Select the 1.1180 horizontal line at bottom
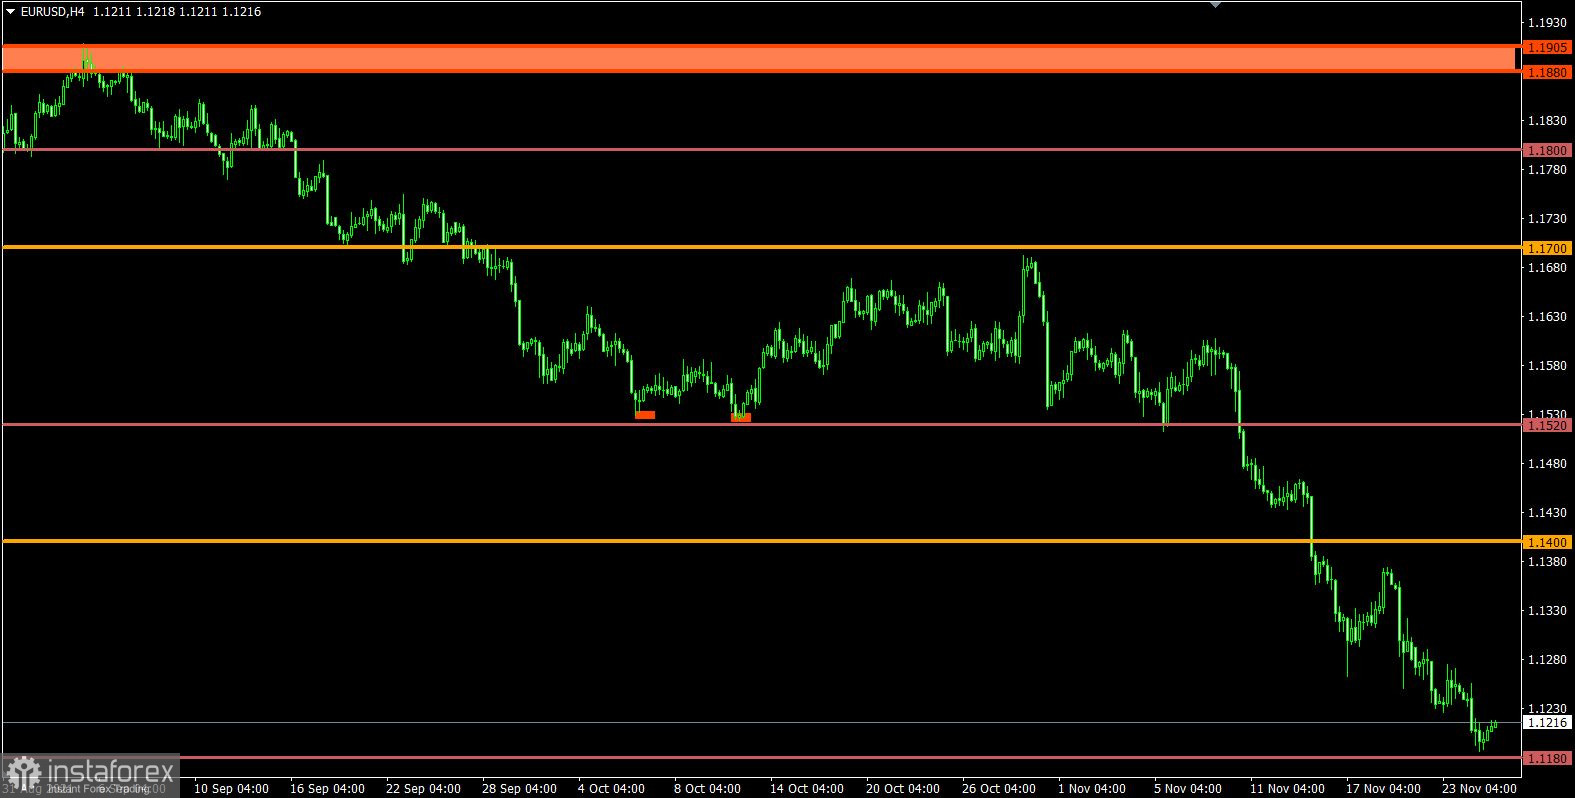The width and height of the screenshot is (1575, 798). [x=760, y=757]
